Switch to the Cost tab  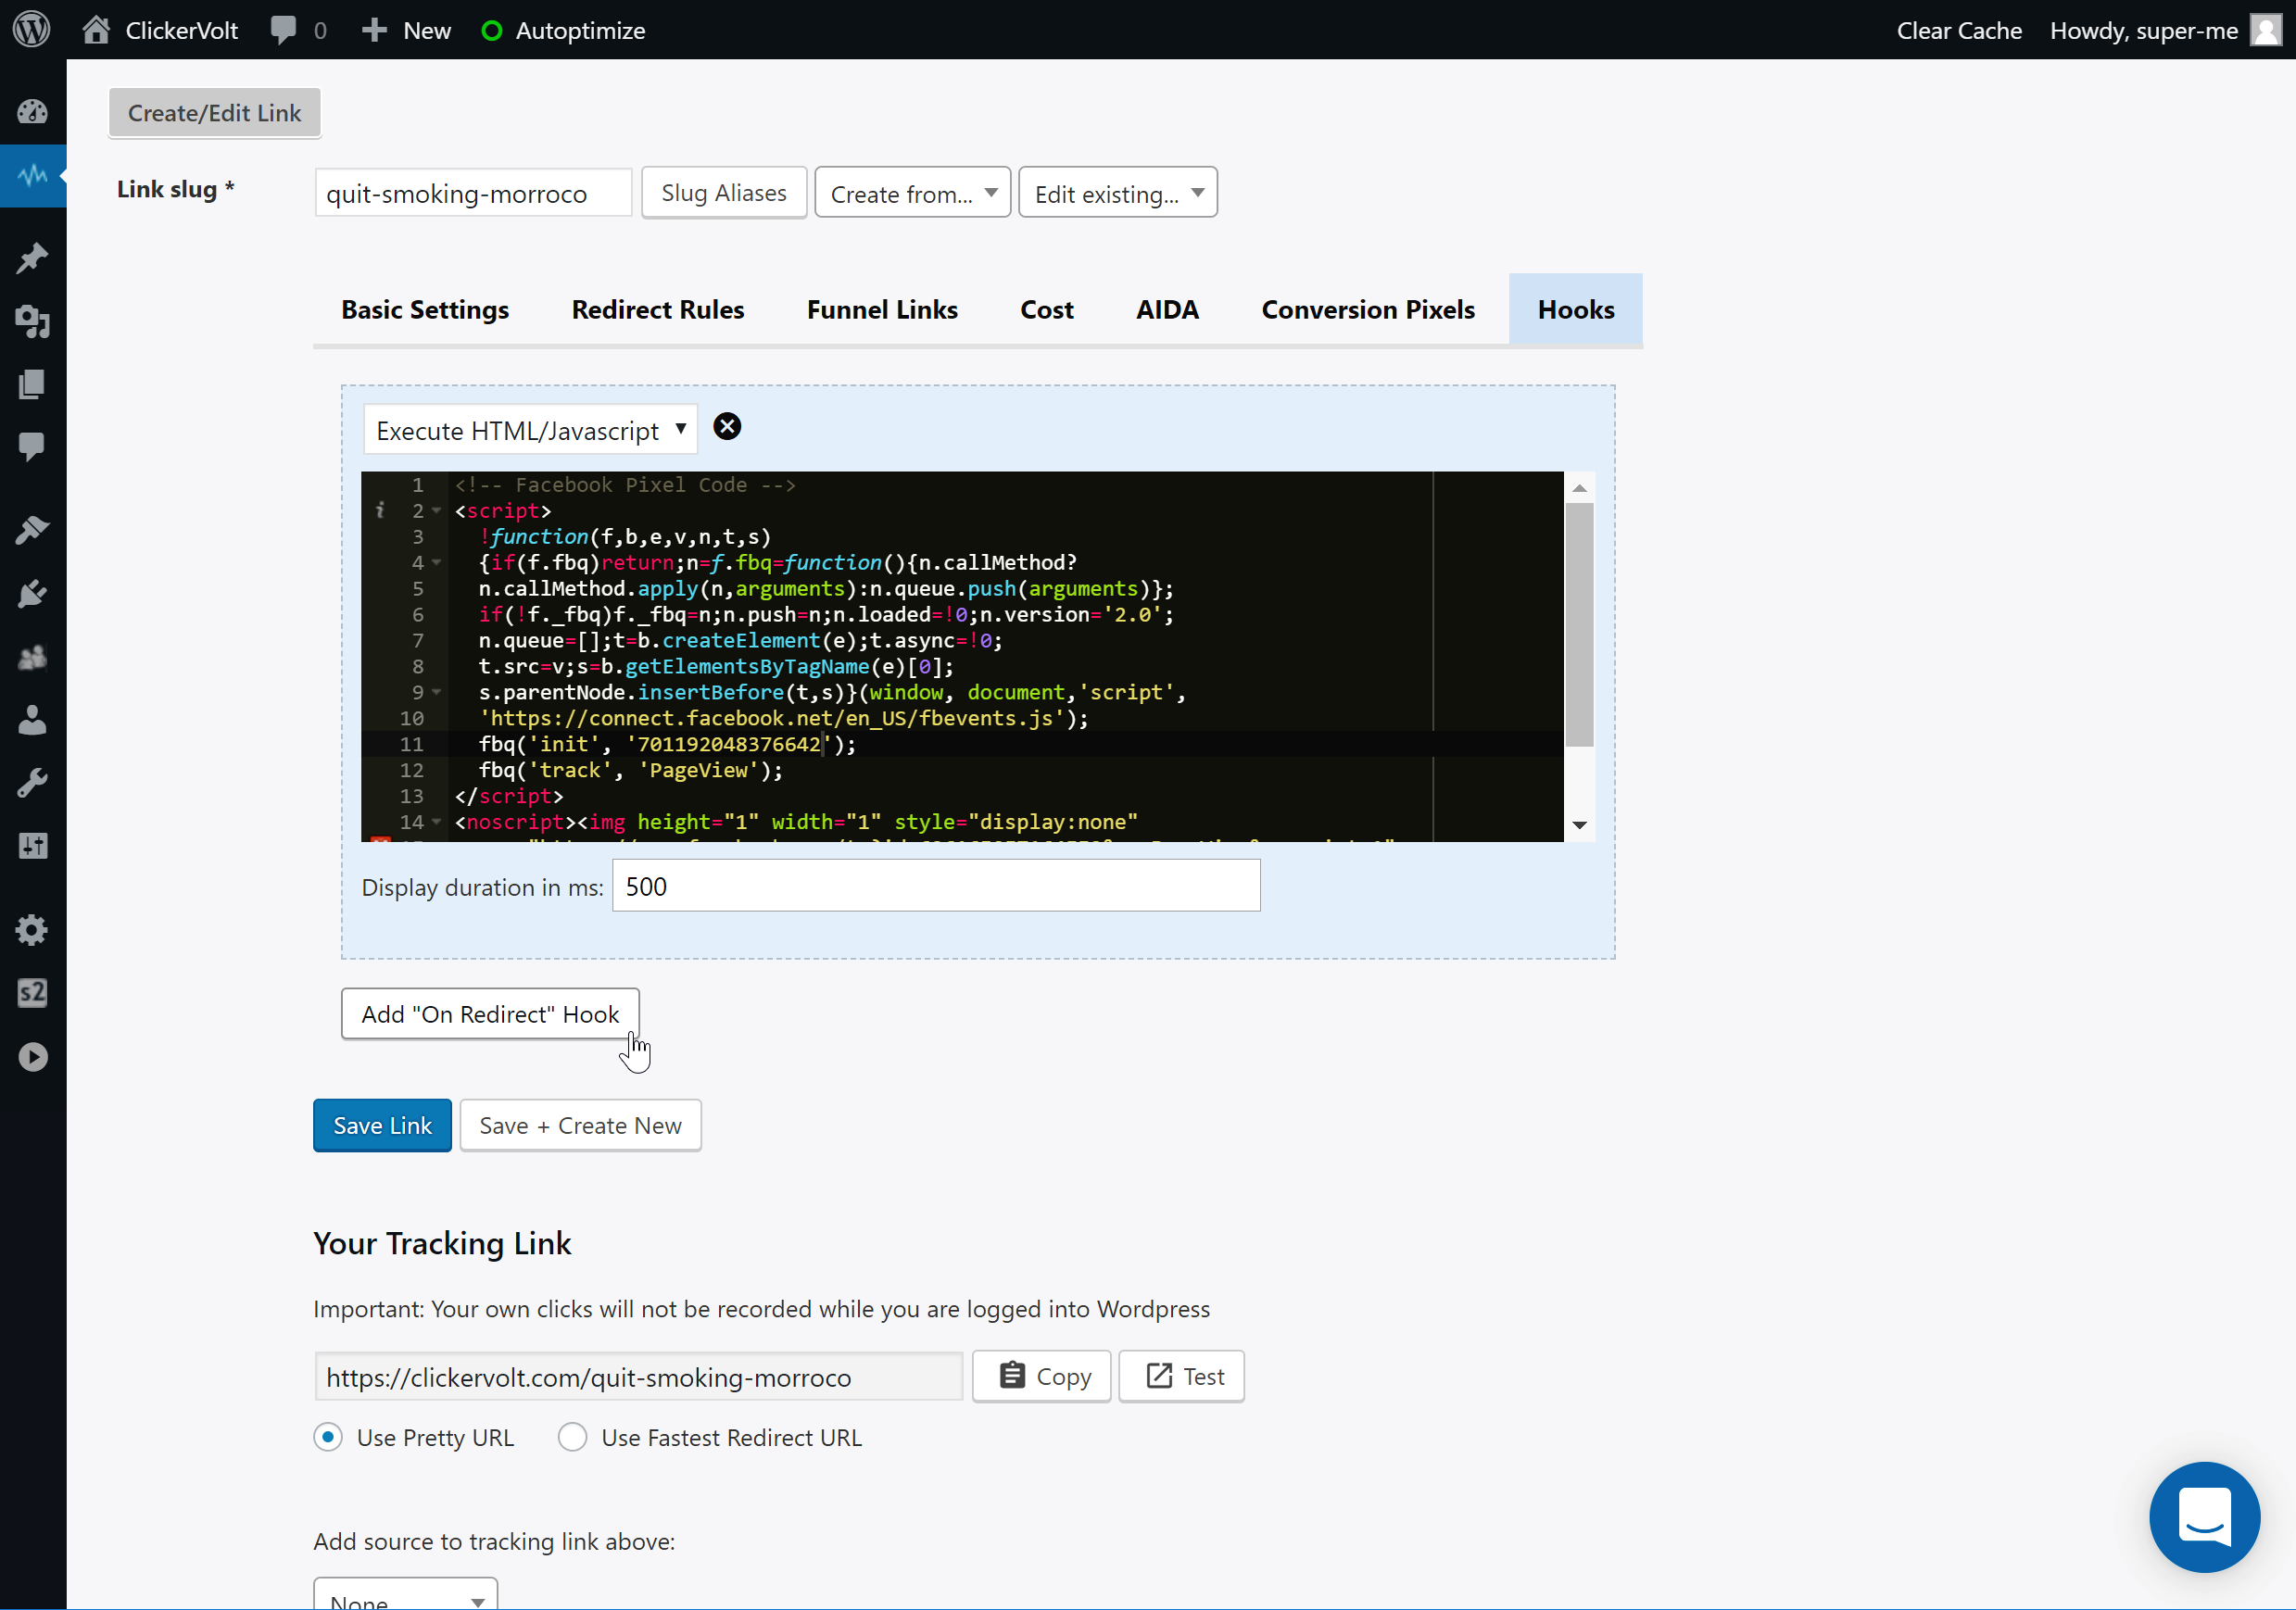[x=1047, y=310]
